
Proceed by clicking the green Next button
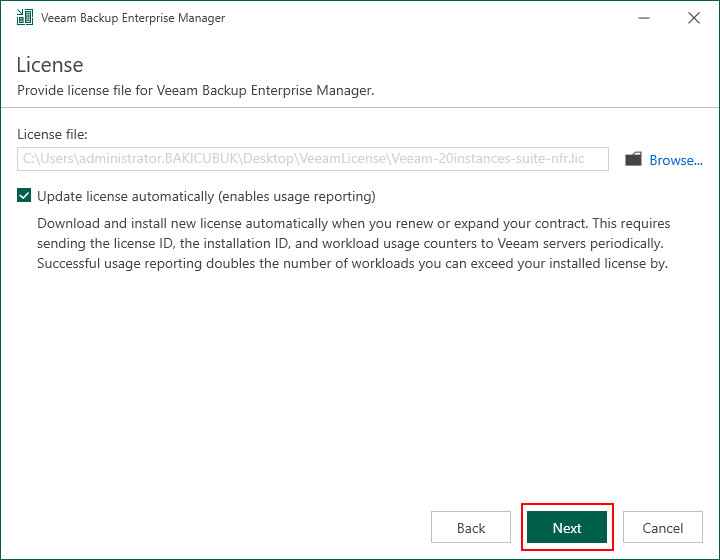(567, 527)
